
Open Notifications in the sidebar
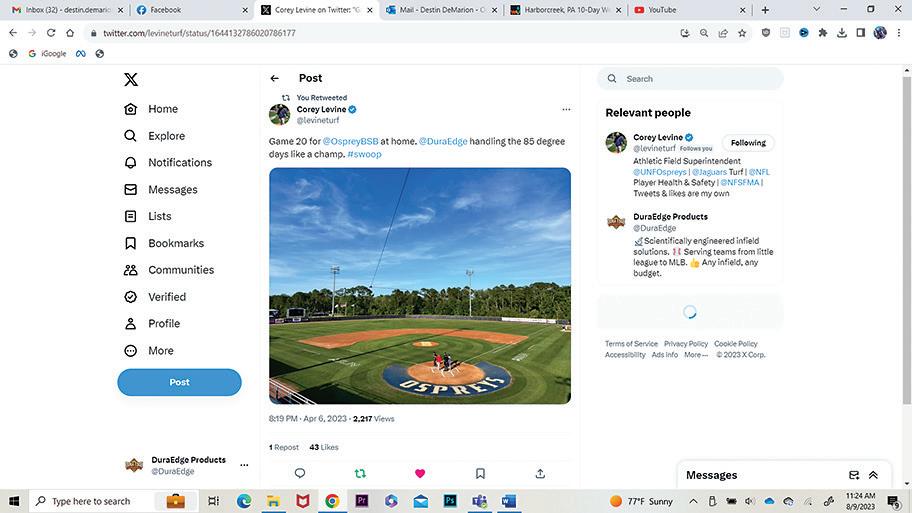(x=168, y=162)
